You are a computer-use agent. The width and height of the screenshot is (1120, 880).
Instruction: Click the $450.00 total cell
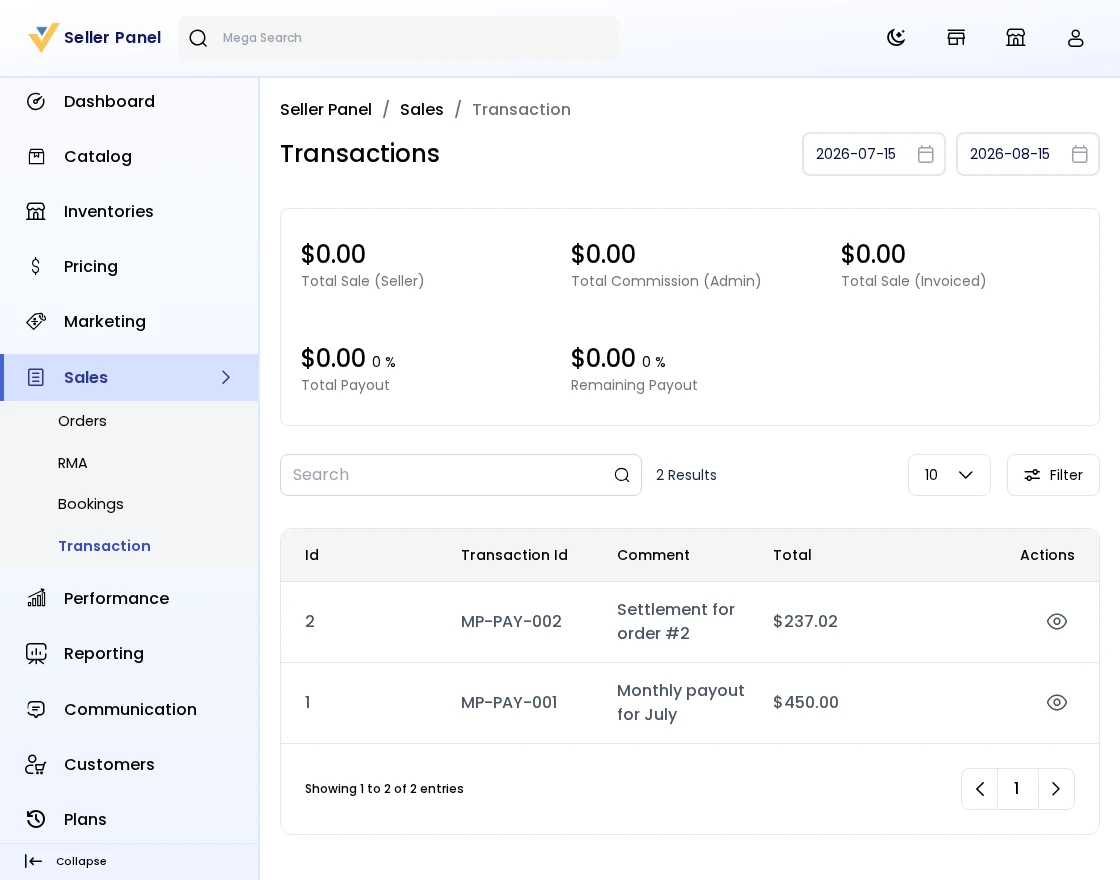806,702
